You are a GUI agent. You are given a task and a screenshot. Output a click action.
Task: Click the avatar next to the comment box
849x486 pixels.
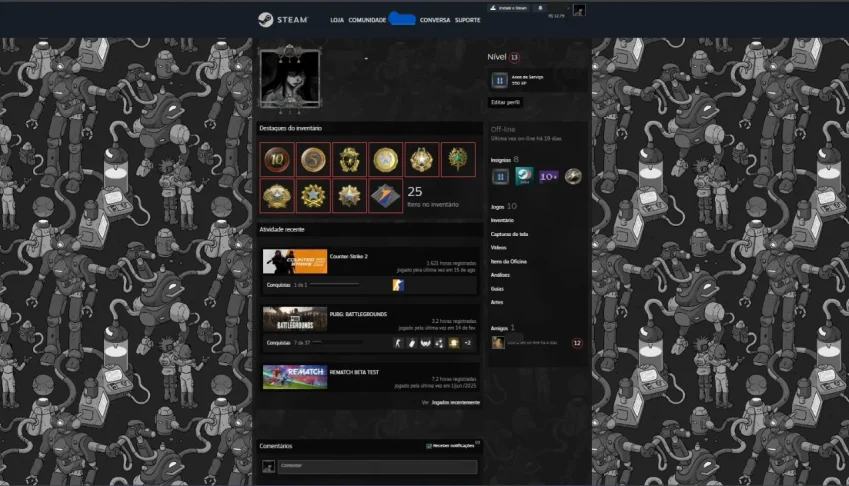[x=268, y=467]
